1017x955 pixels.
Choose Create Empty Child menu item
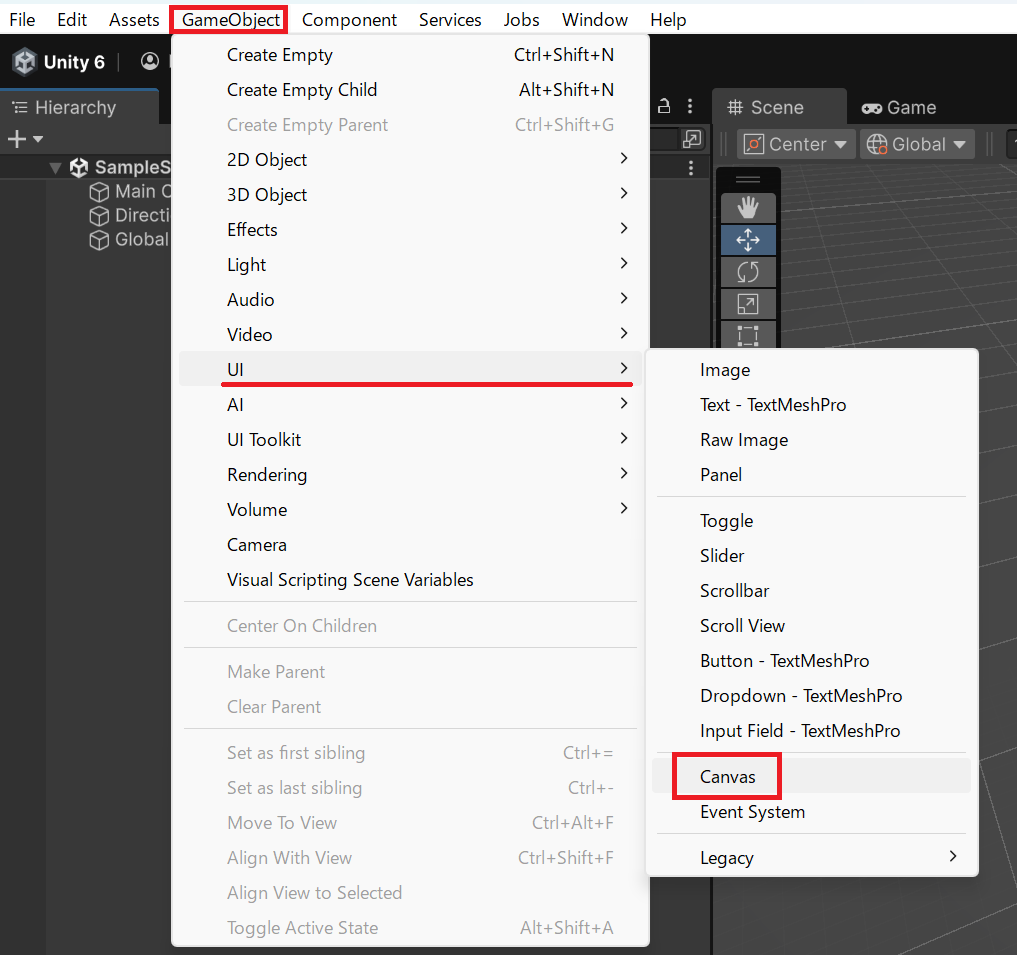point(302,90)
